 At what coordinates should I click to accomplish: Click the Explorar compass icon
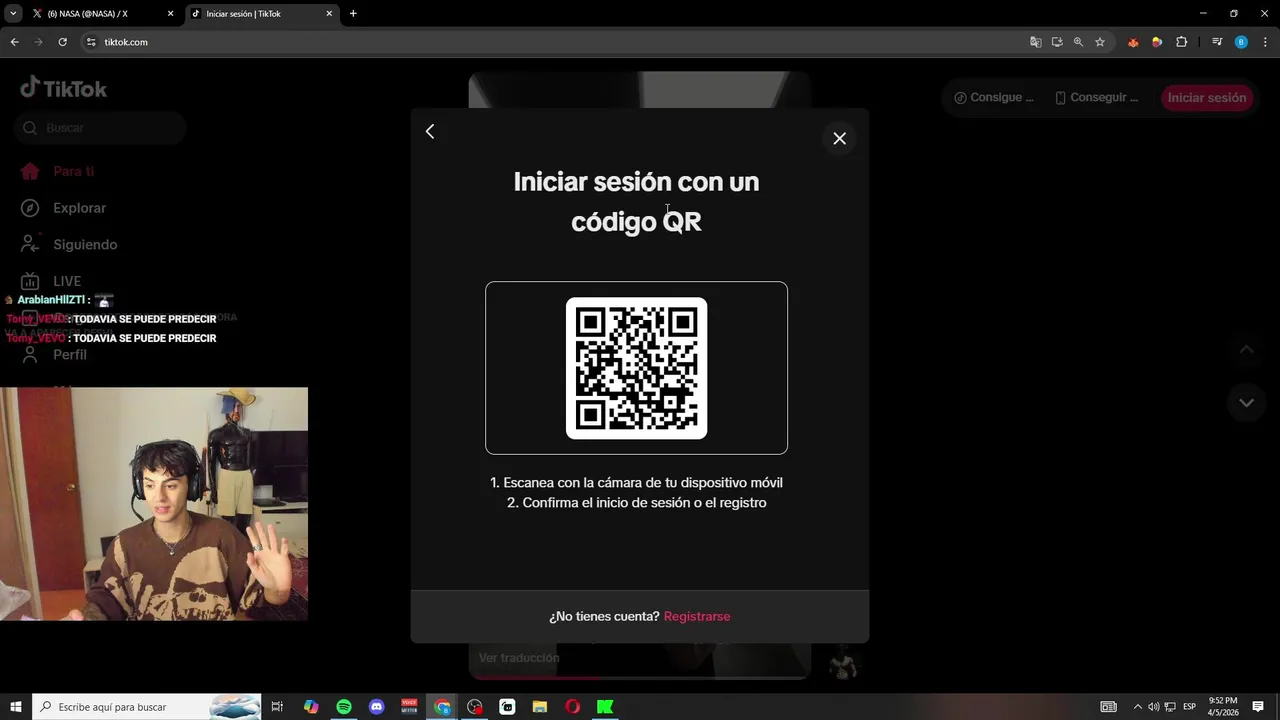point(30,208)
